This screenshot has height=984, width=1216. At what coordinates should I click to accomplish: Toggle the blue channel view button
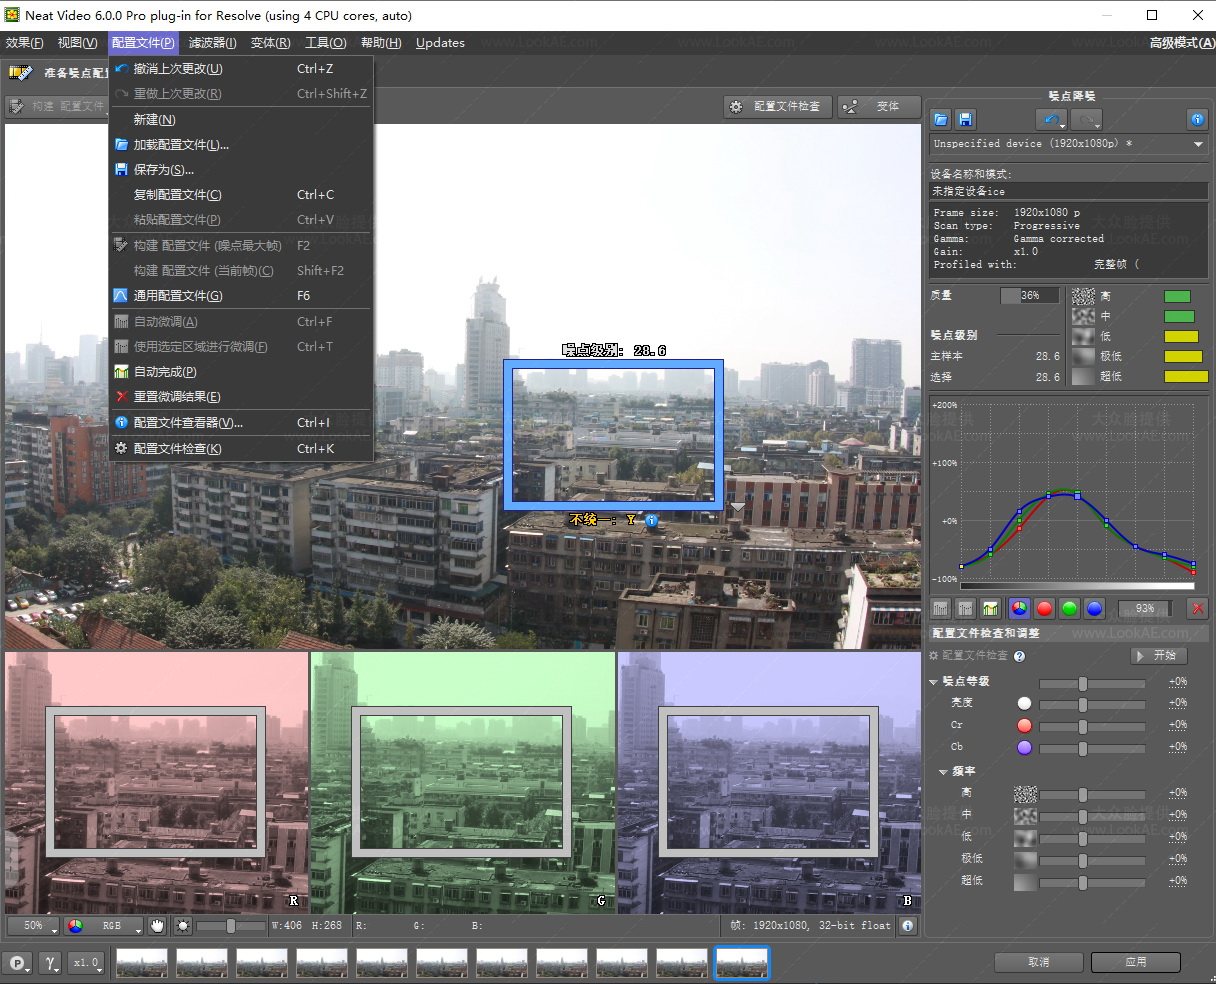pyautogui.click(x=1095, y=608)
